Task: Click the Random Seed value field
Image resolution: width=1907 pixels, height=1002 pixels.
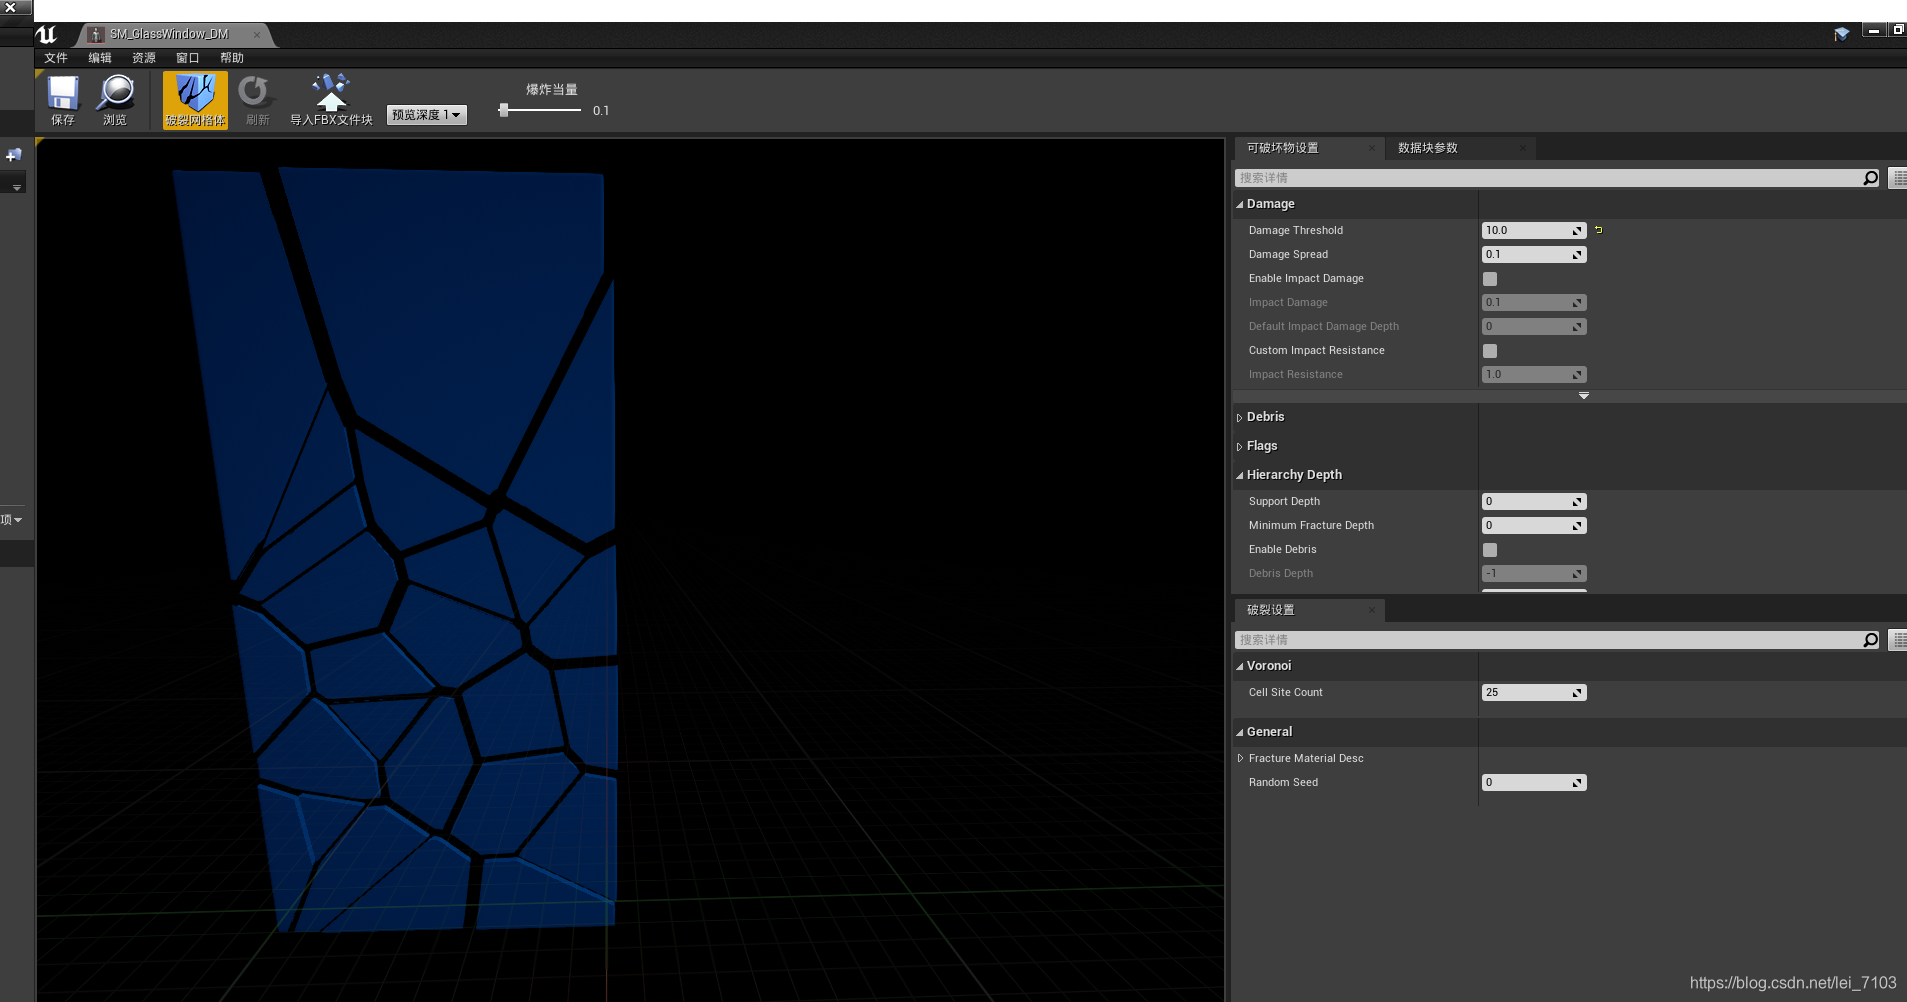Action: pyautogui.click(x=1533, y=782)
